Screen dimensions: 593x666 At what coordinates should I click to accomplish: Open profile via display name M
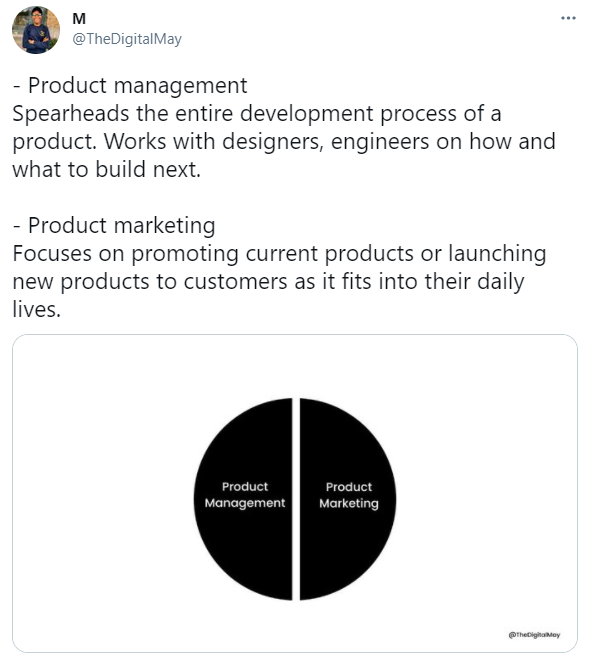pos(79,19)
